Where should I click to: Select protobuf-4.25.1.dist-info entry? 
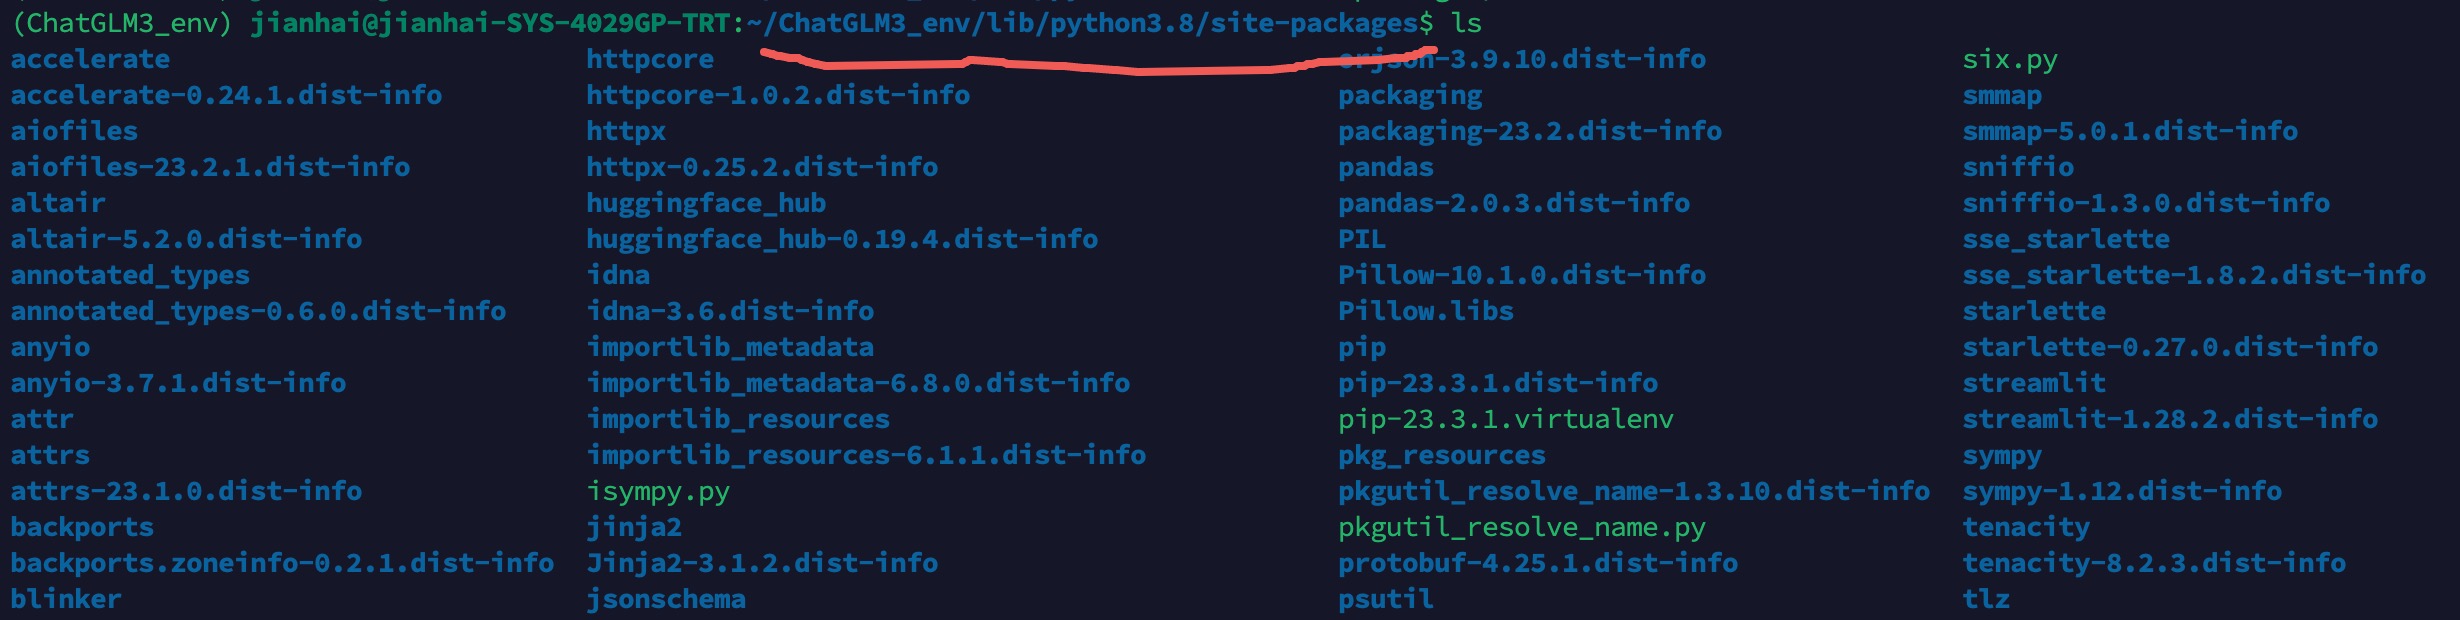tap(1538, 563)
